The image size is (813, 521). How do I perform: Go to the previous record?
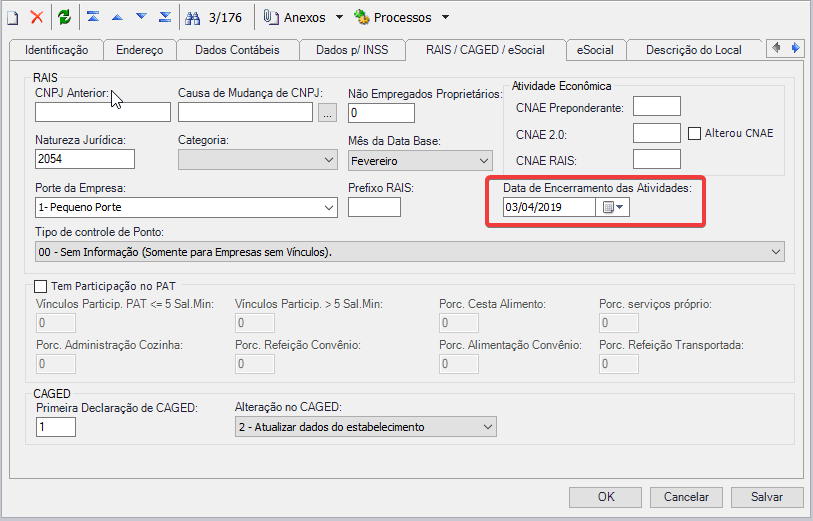118,17
